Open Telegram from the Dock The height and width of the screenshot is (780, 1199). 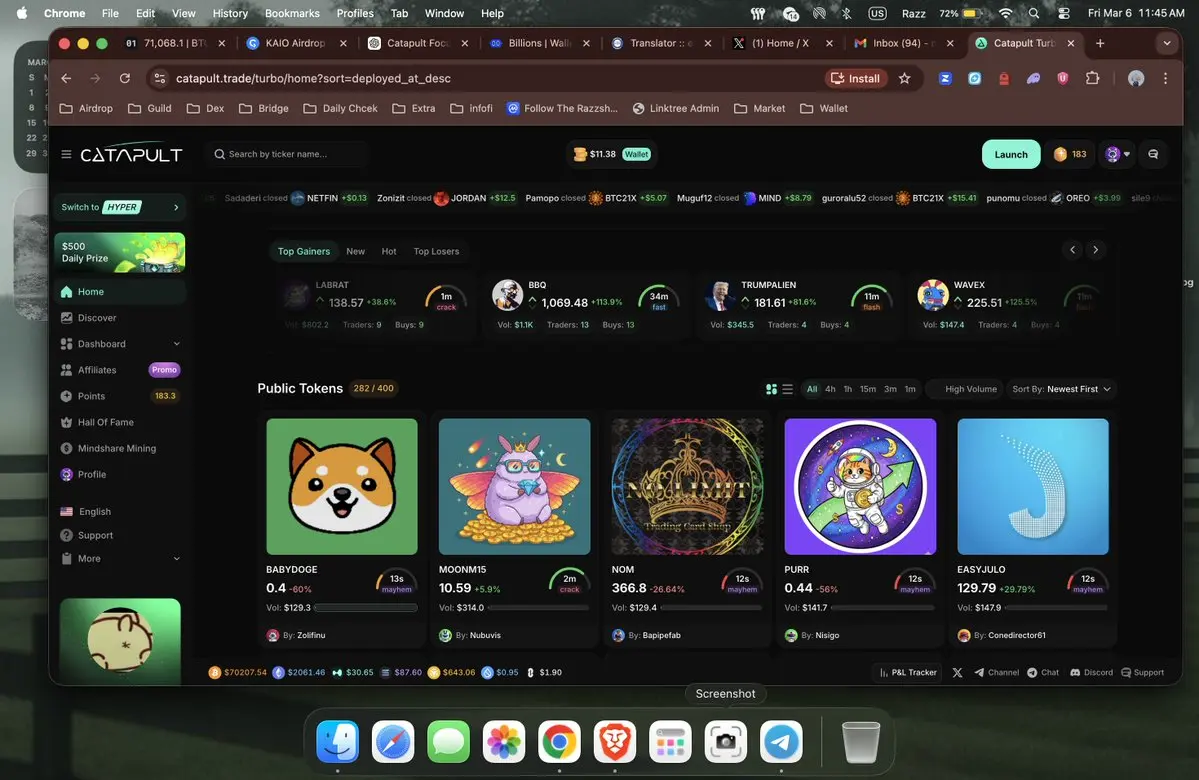click(x=781, y=741)
